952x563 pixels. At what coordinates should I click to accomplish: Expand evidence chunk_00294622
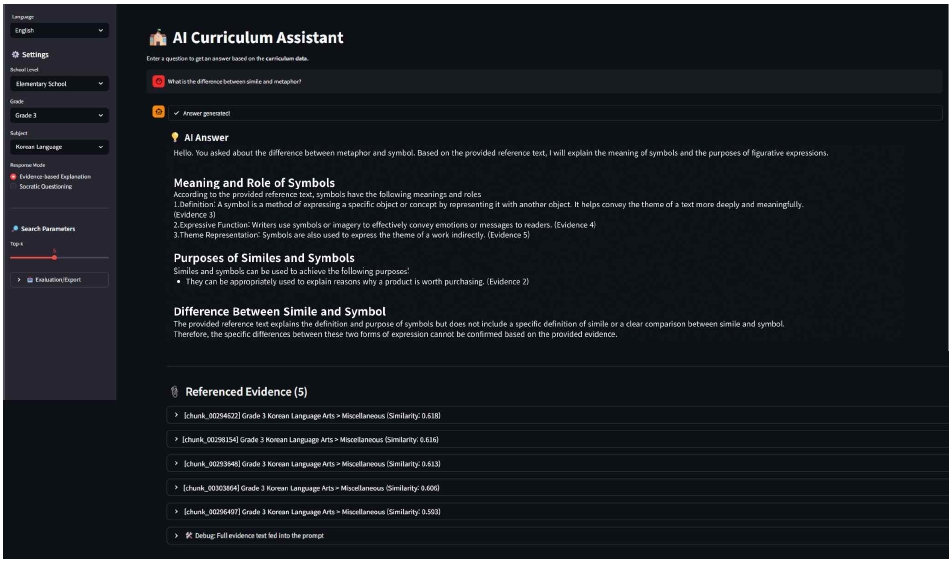[x=310, y=415]
